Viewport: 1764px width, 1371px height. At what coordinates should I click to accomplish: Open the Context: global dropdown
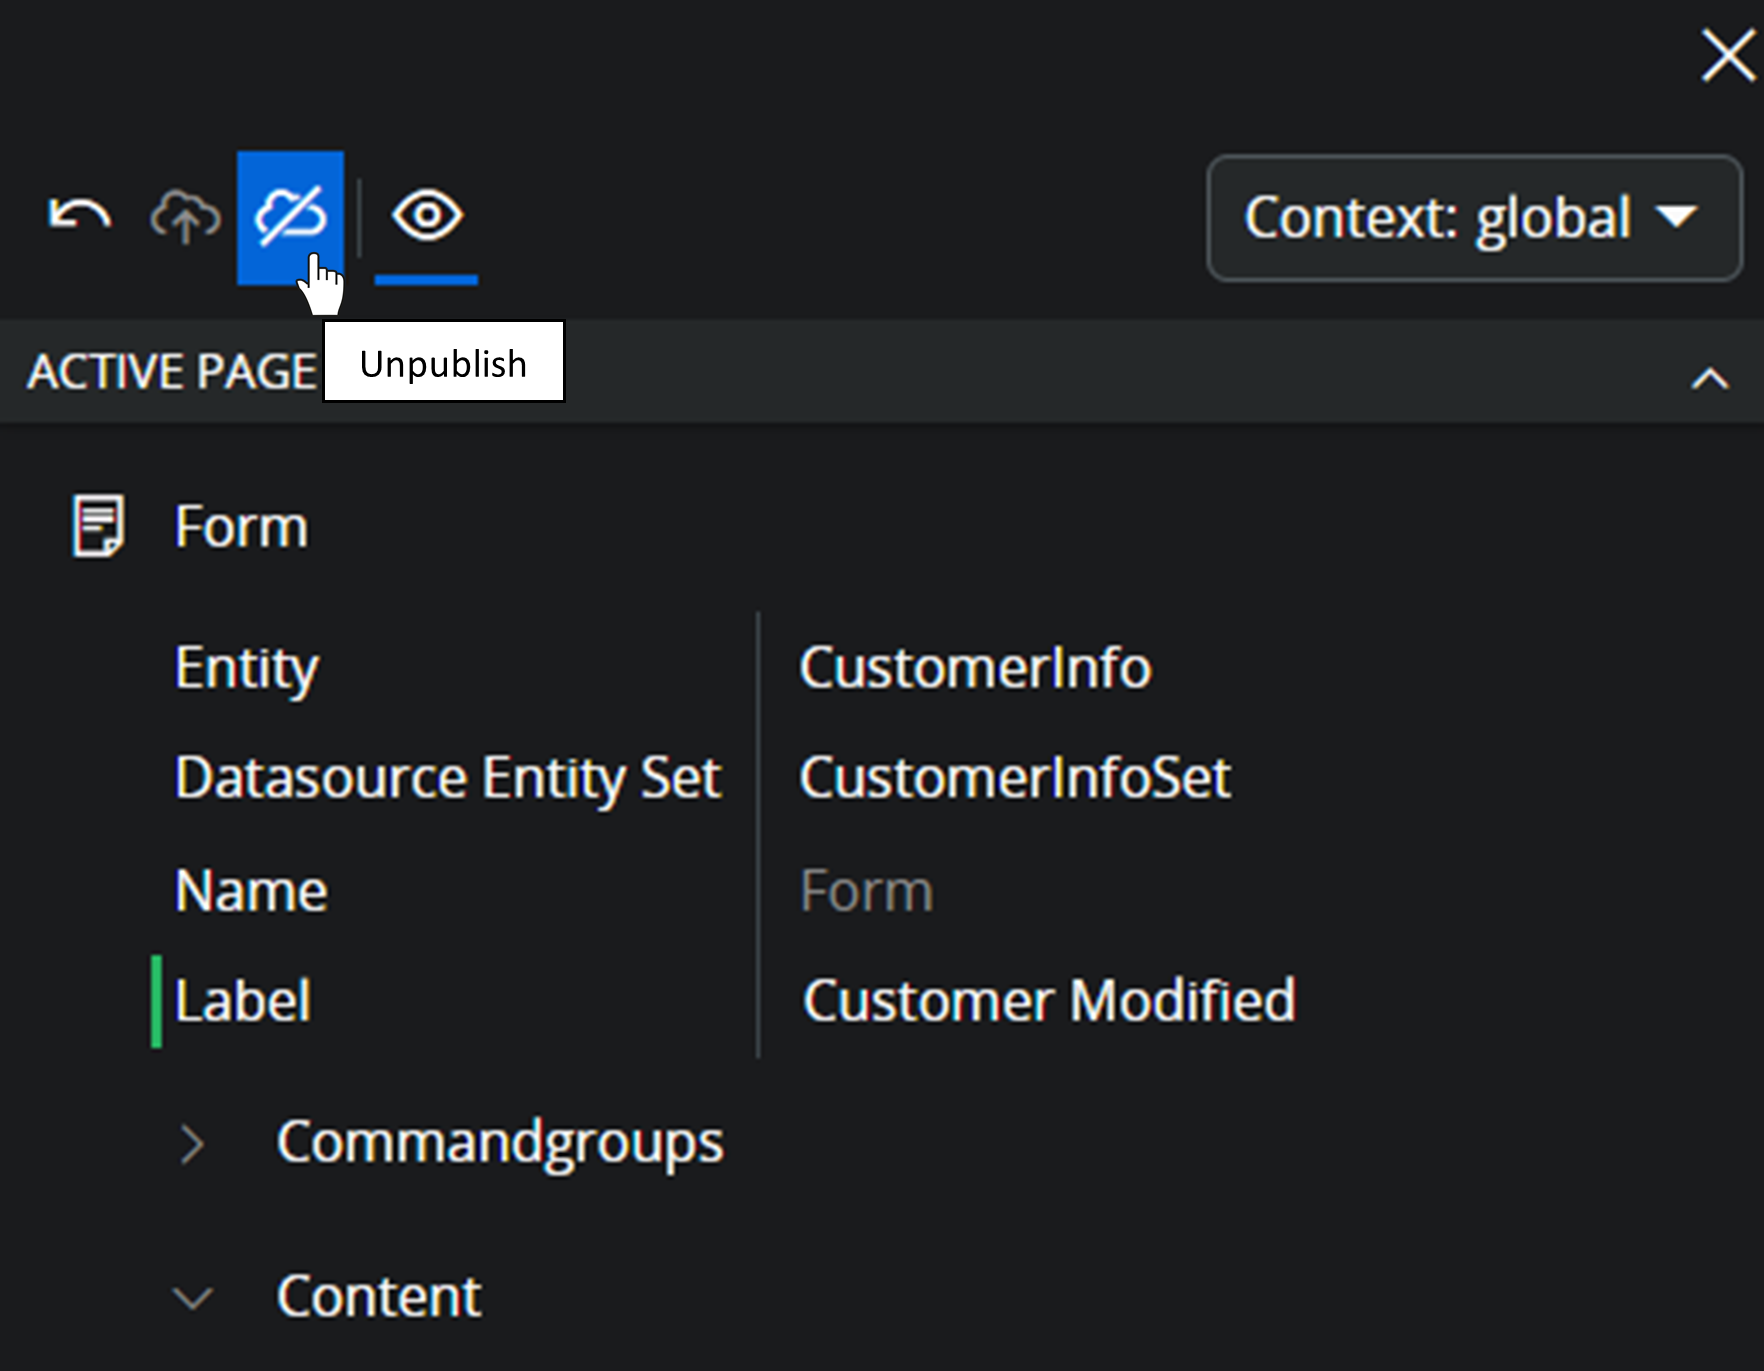click(x=1474, y=218)
